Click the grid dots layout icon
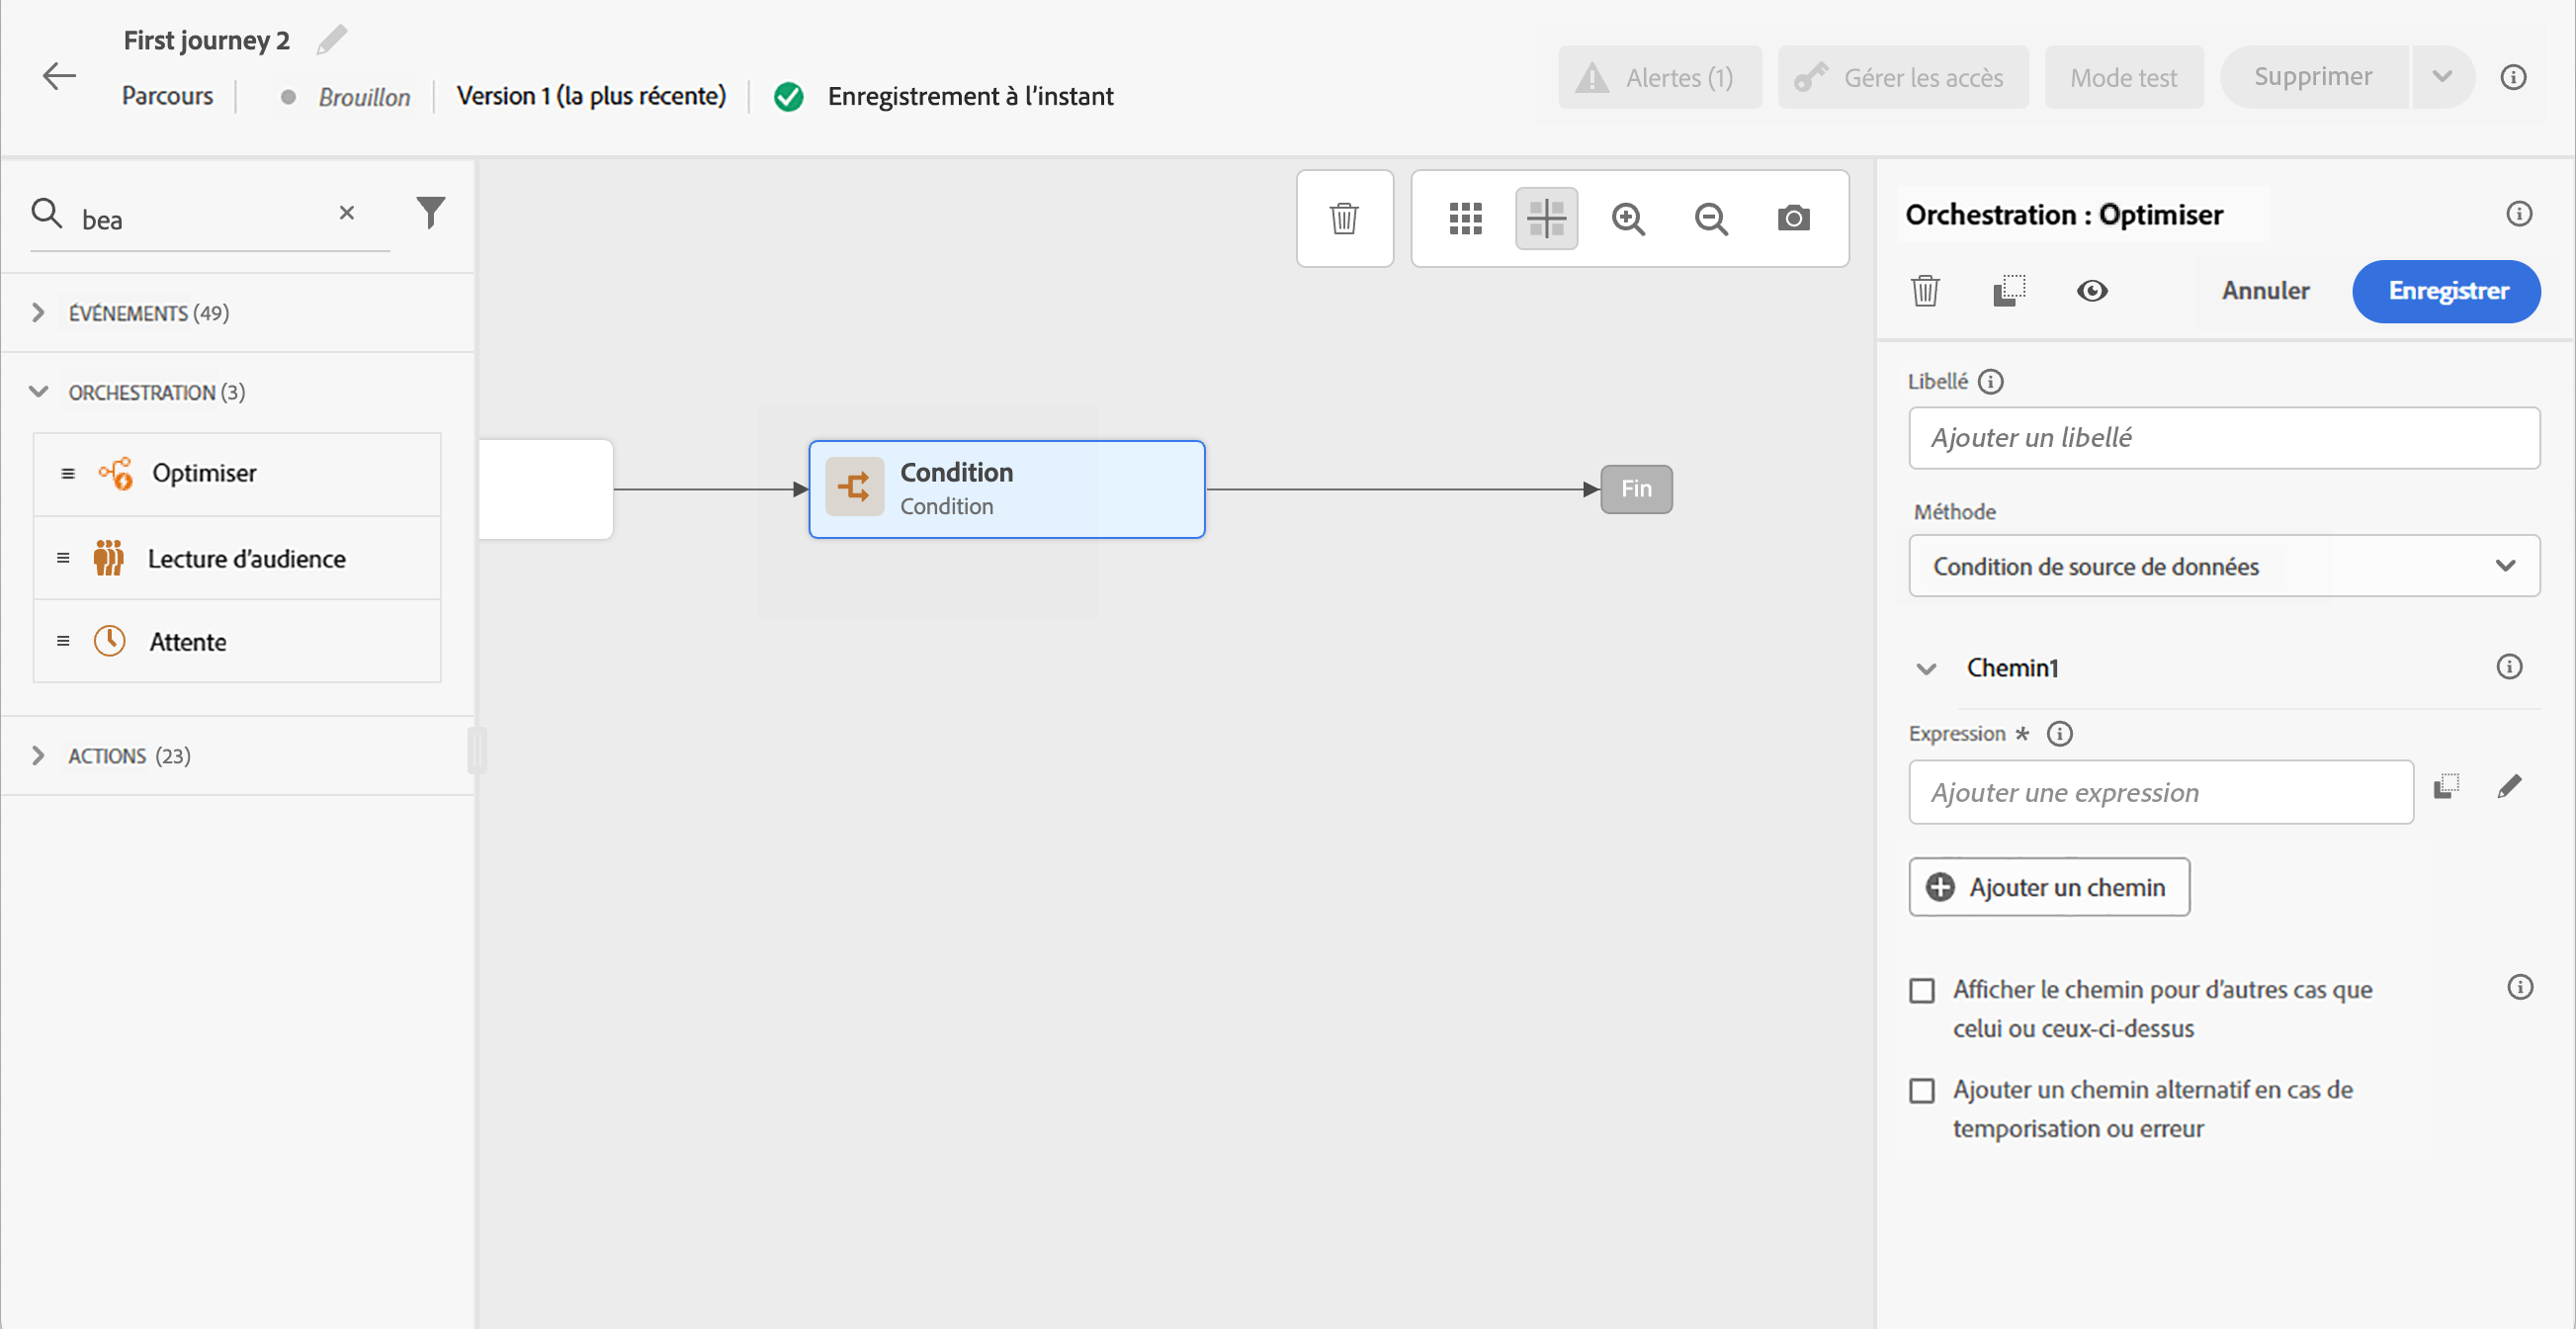The image size is (2576, 1329). click(x=1465, y=218)
